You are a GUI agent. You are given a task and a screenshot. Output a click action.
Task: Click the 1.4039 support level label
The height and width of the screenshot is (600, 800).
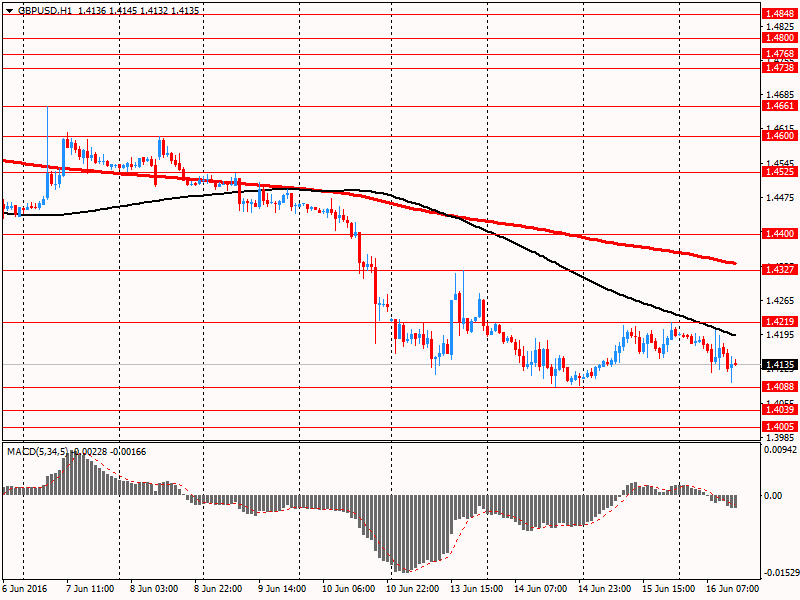pos(780,410)
